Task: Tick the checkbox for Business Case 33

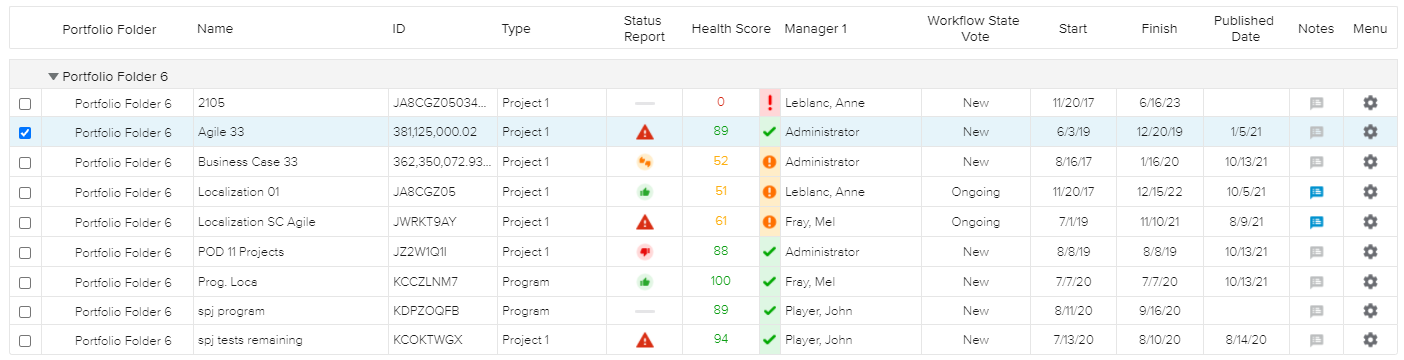Action: coord(25,162)
